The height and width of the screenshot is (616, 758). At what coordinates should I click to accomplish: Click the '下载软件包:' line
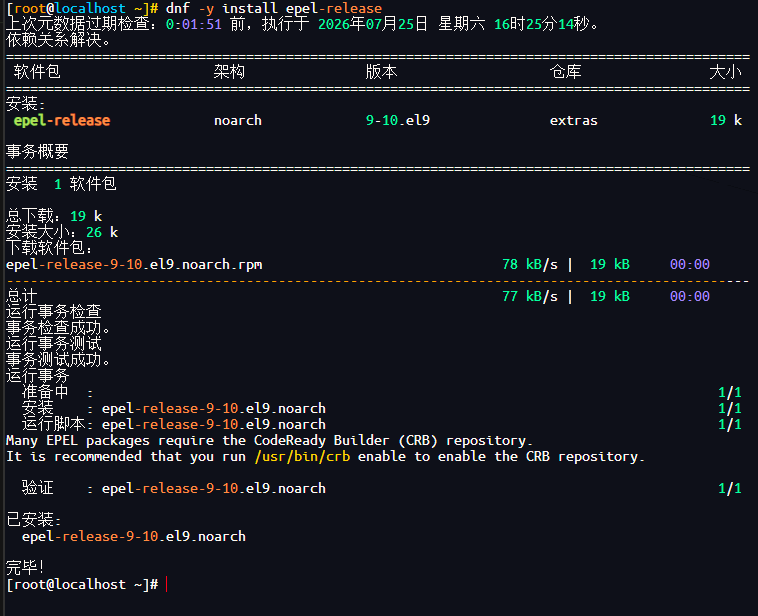pyautogui.click(x=49, y=248)
